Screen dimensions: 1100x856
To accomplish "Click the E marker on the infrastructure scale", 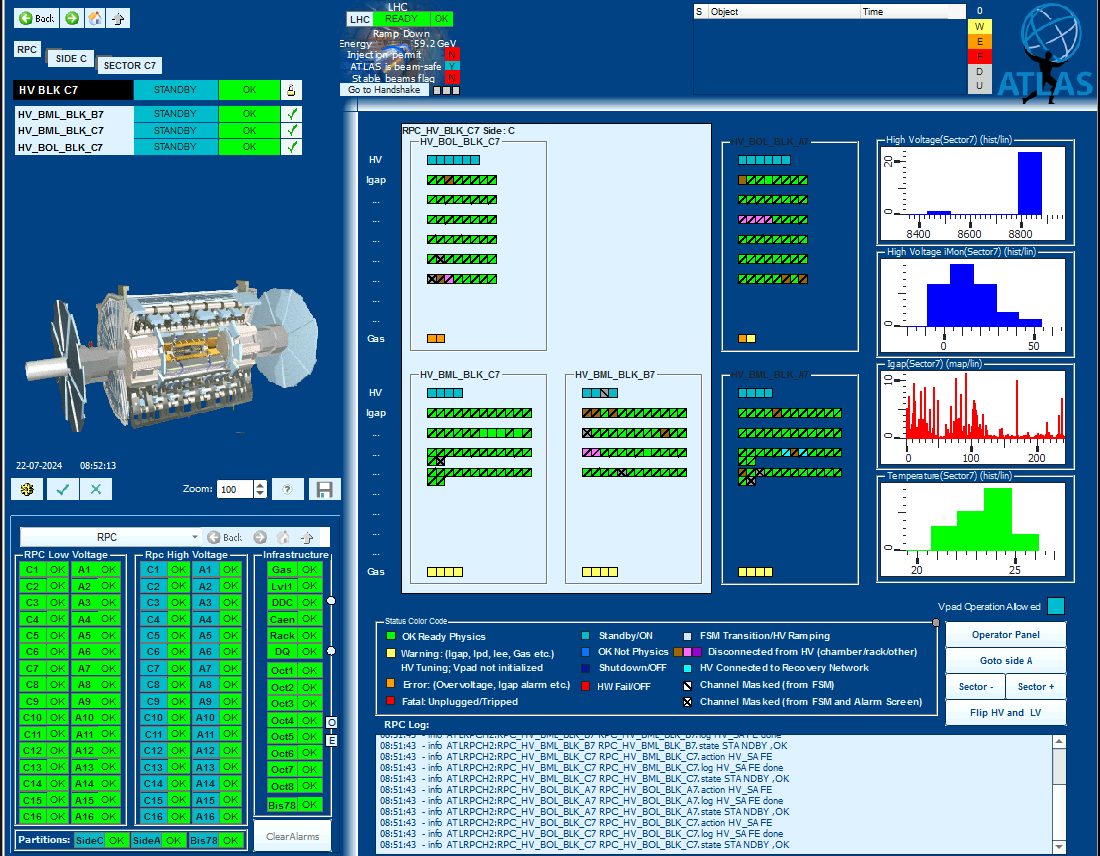I will (331, 740).
